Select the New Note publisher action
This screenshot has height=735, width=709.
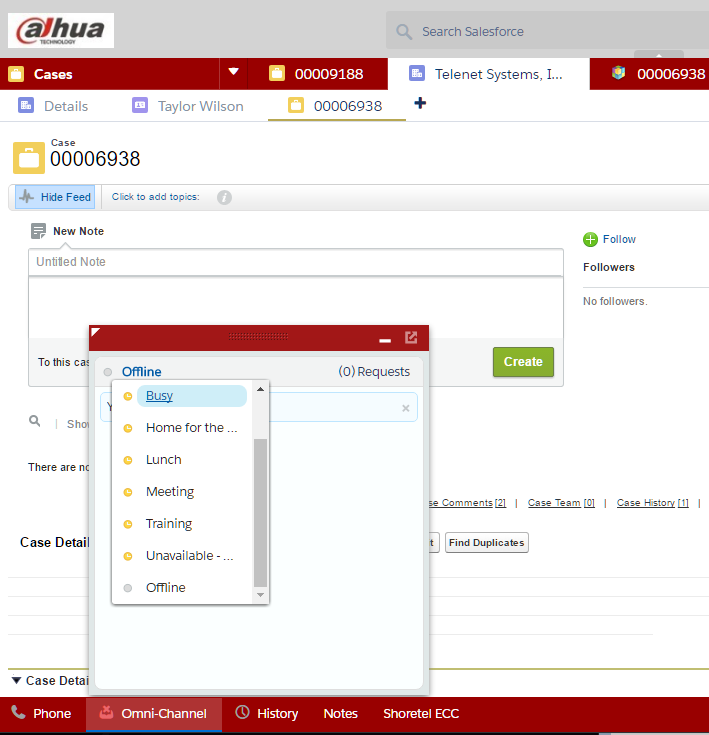click(x=67, y=231)
